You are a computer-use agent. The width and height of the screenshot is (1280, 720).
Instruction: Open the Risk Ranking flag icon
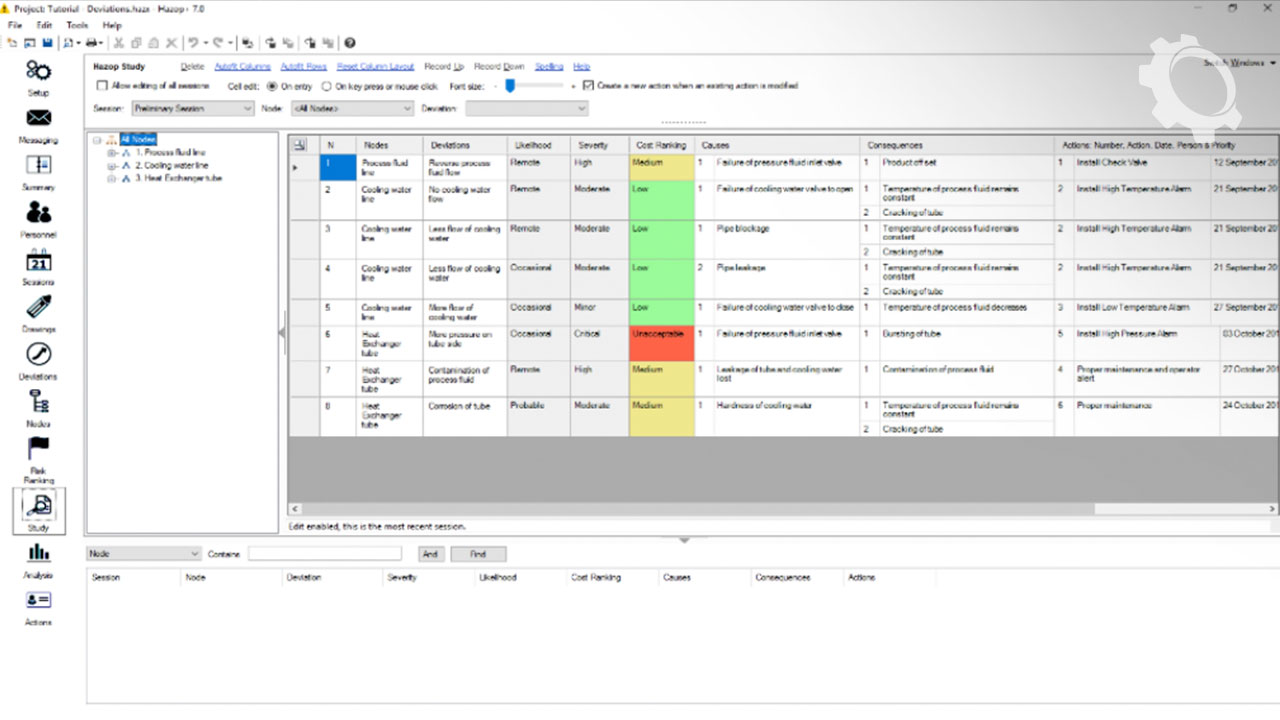coord(38,449)
